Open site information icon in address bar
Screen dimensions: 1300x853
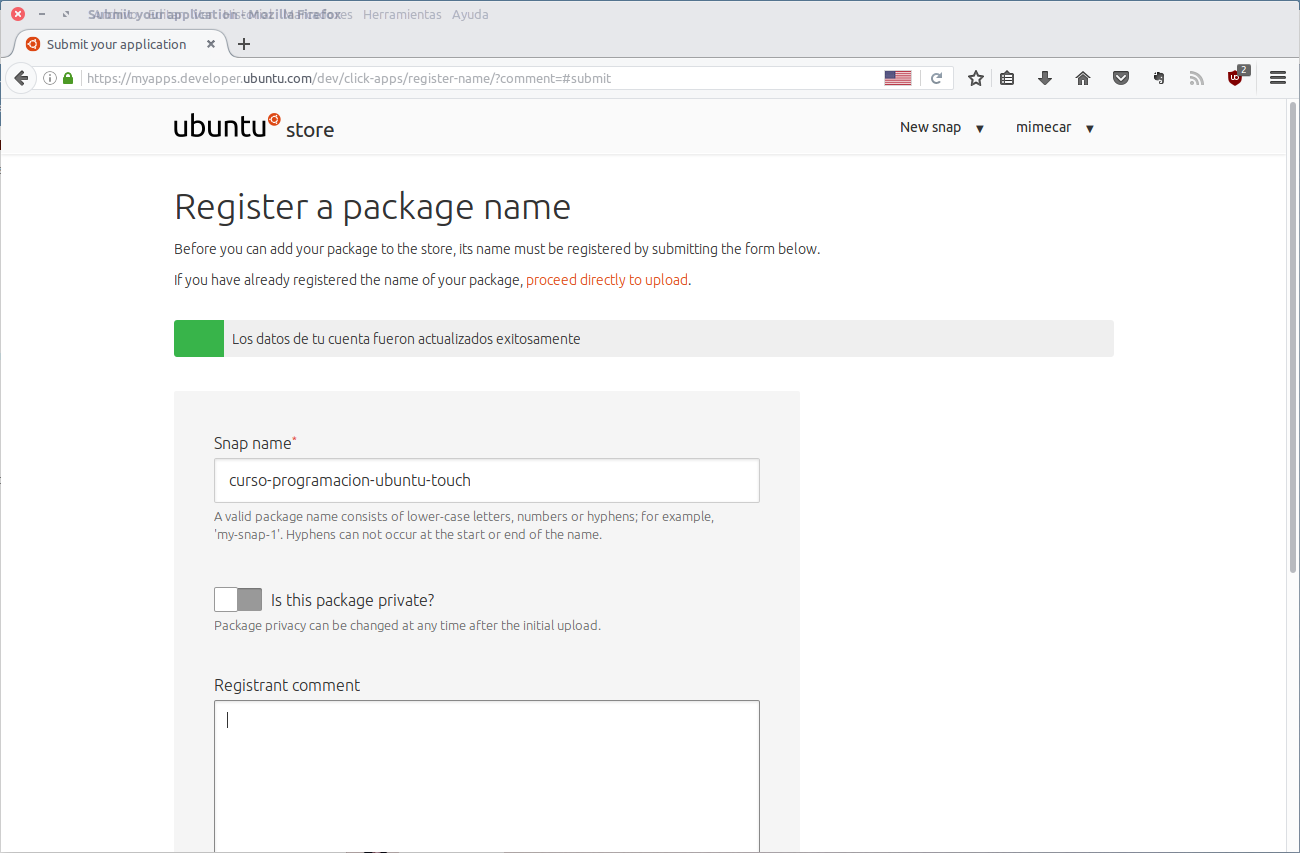(50, 78)
